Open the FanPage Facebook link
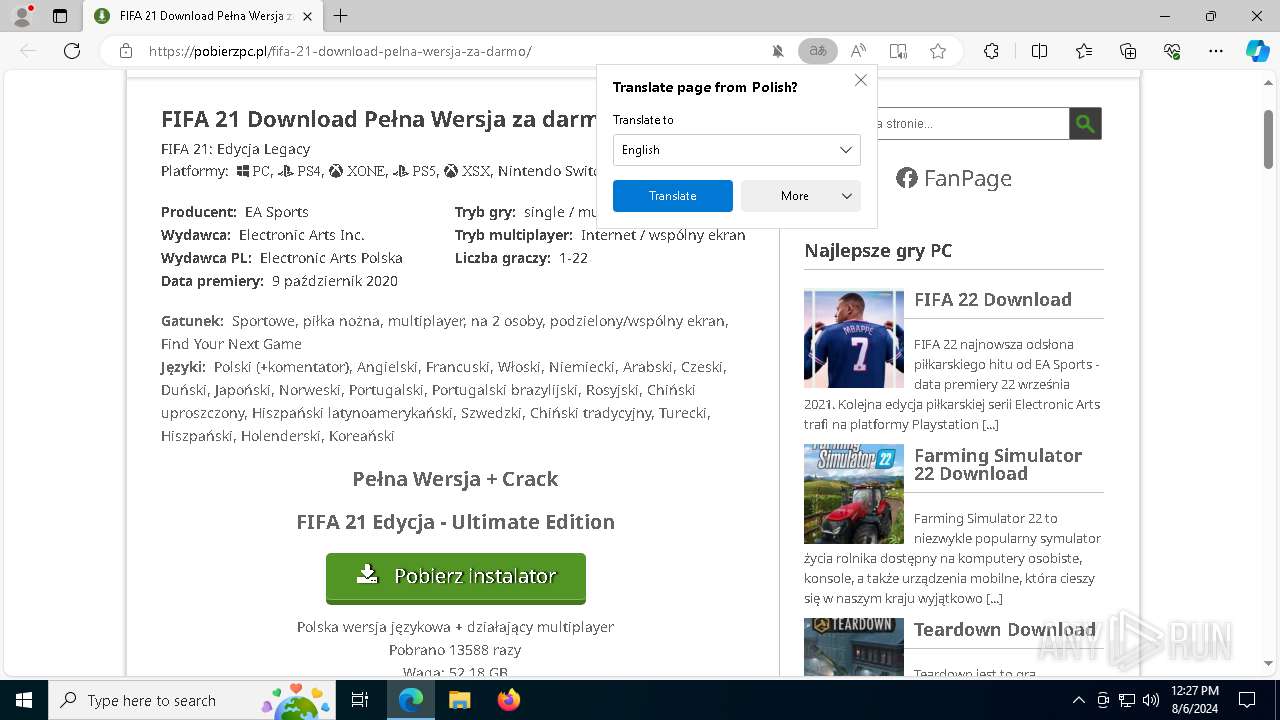This screenshot has width=1280, height=720. point(954,178)
